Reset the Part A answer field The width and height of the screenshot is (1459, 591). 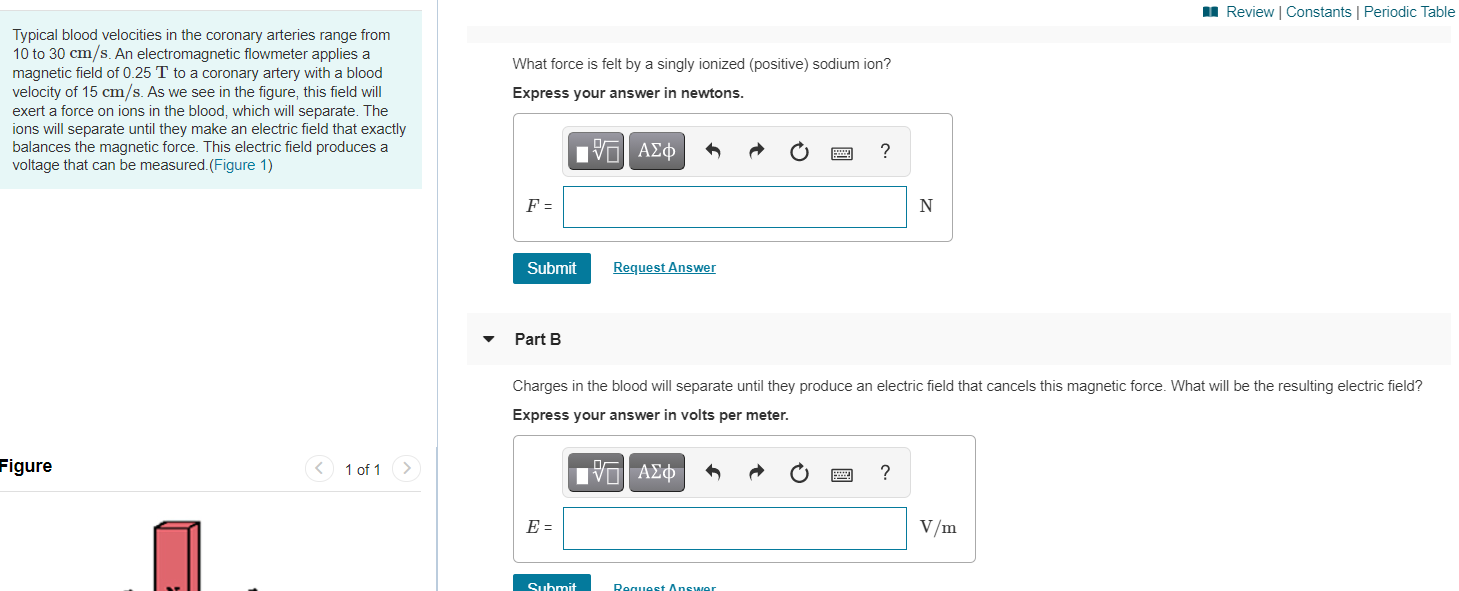799,151
